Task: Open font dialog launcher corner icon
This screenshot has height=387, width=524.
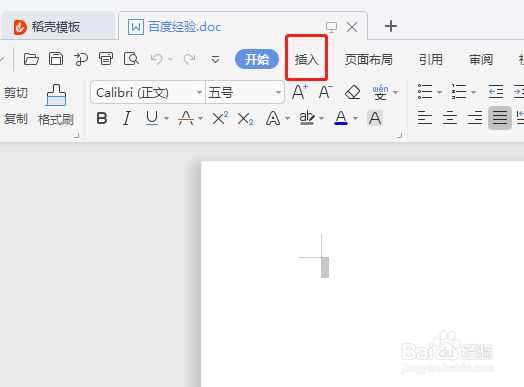Action: 399,135
